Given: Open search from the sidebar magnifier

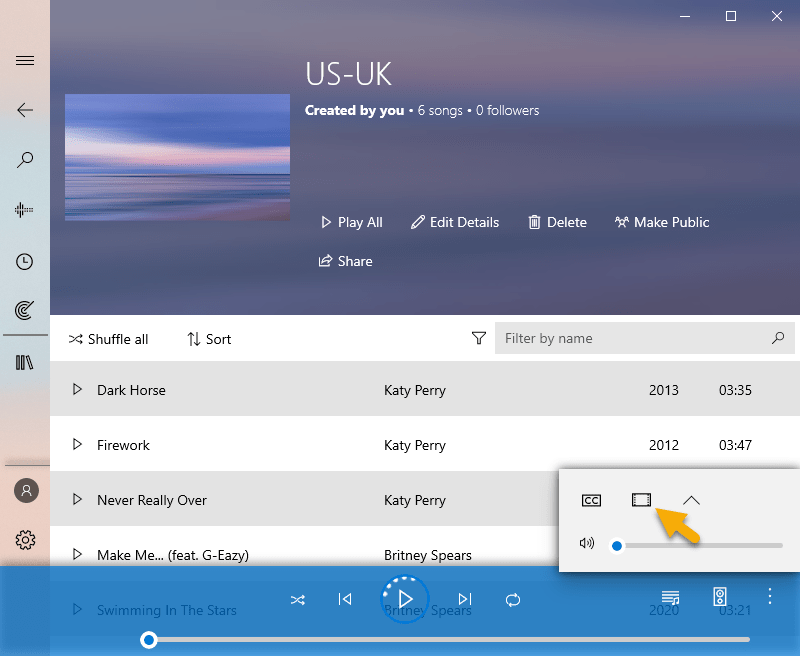Looking at the screenshot, I should click(25, 160).
